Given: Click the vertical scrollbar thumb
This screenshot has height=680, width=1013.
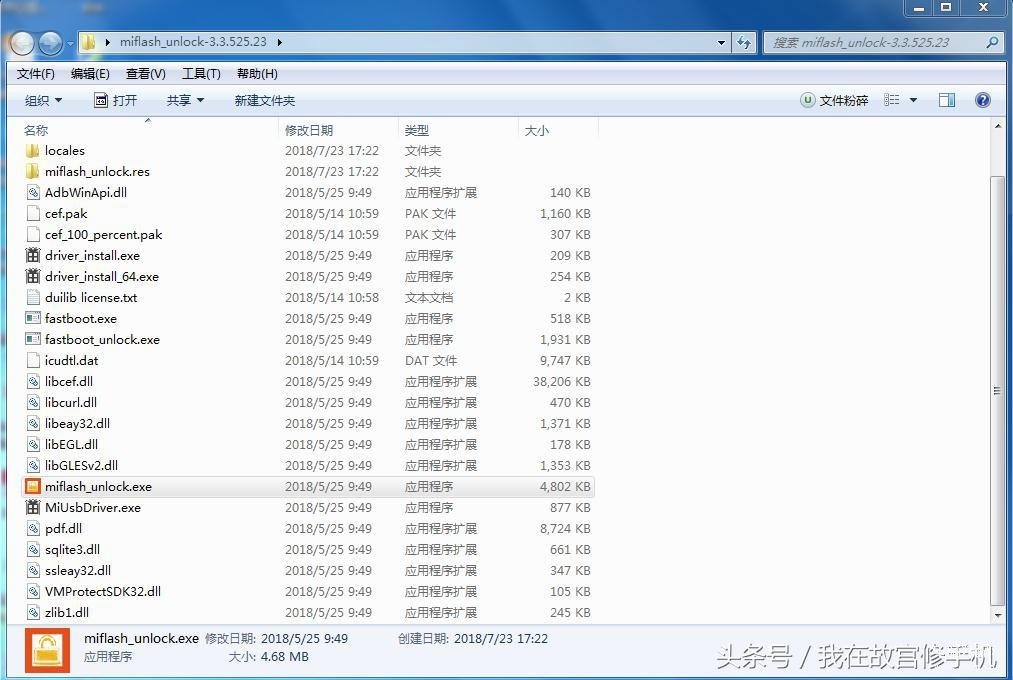Looking at the screenshot, I should click(x=998, y=391).
